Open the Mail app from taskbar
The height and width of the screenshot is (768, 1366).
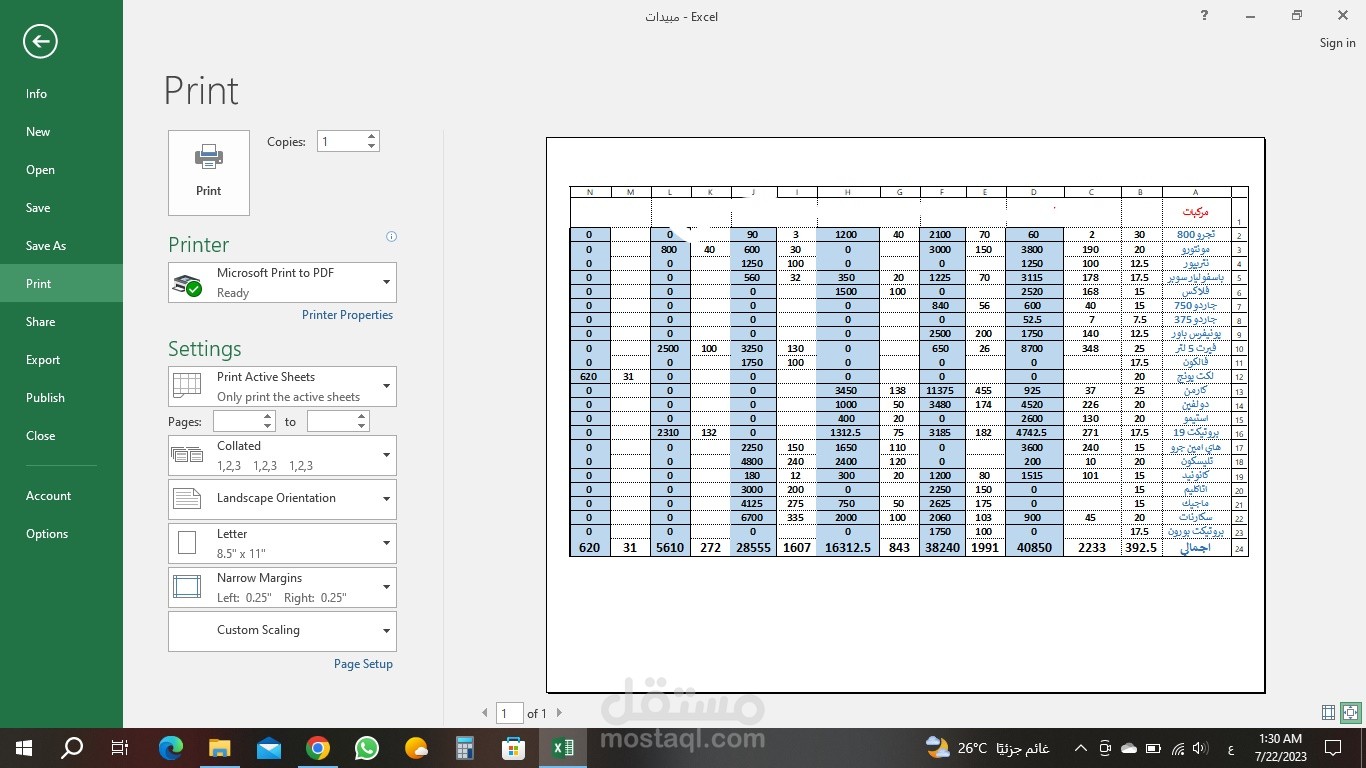(269, 748)
